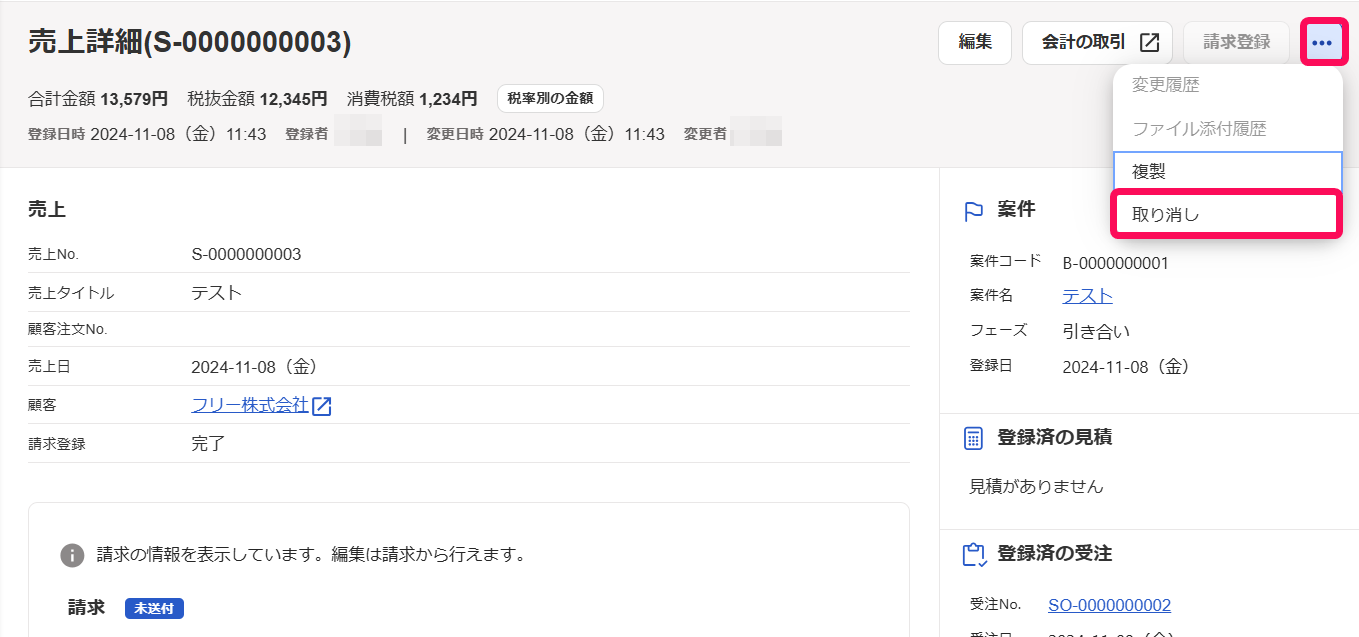The width and height of the screenshot is (1359, 637).
Task: Open the three-dot more options menu
Action: click(1323, 43)
